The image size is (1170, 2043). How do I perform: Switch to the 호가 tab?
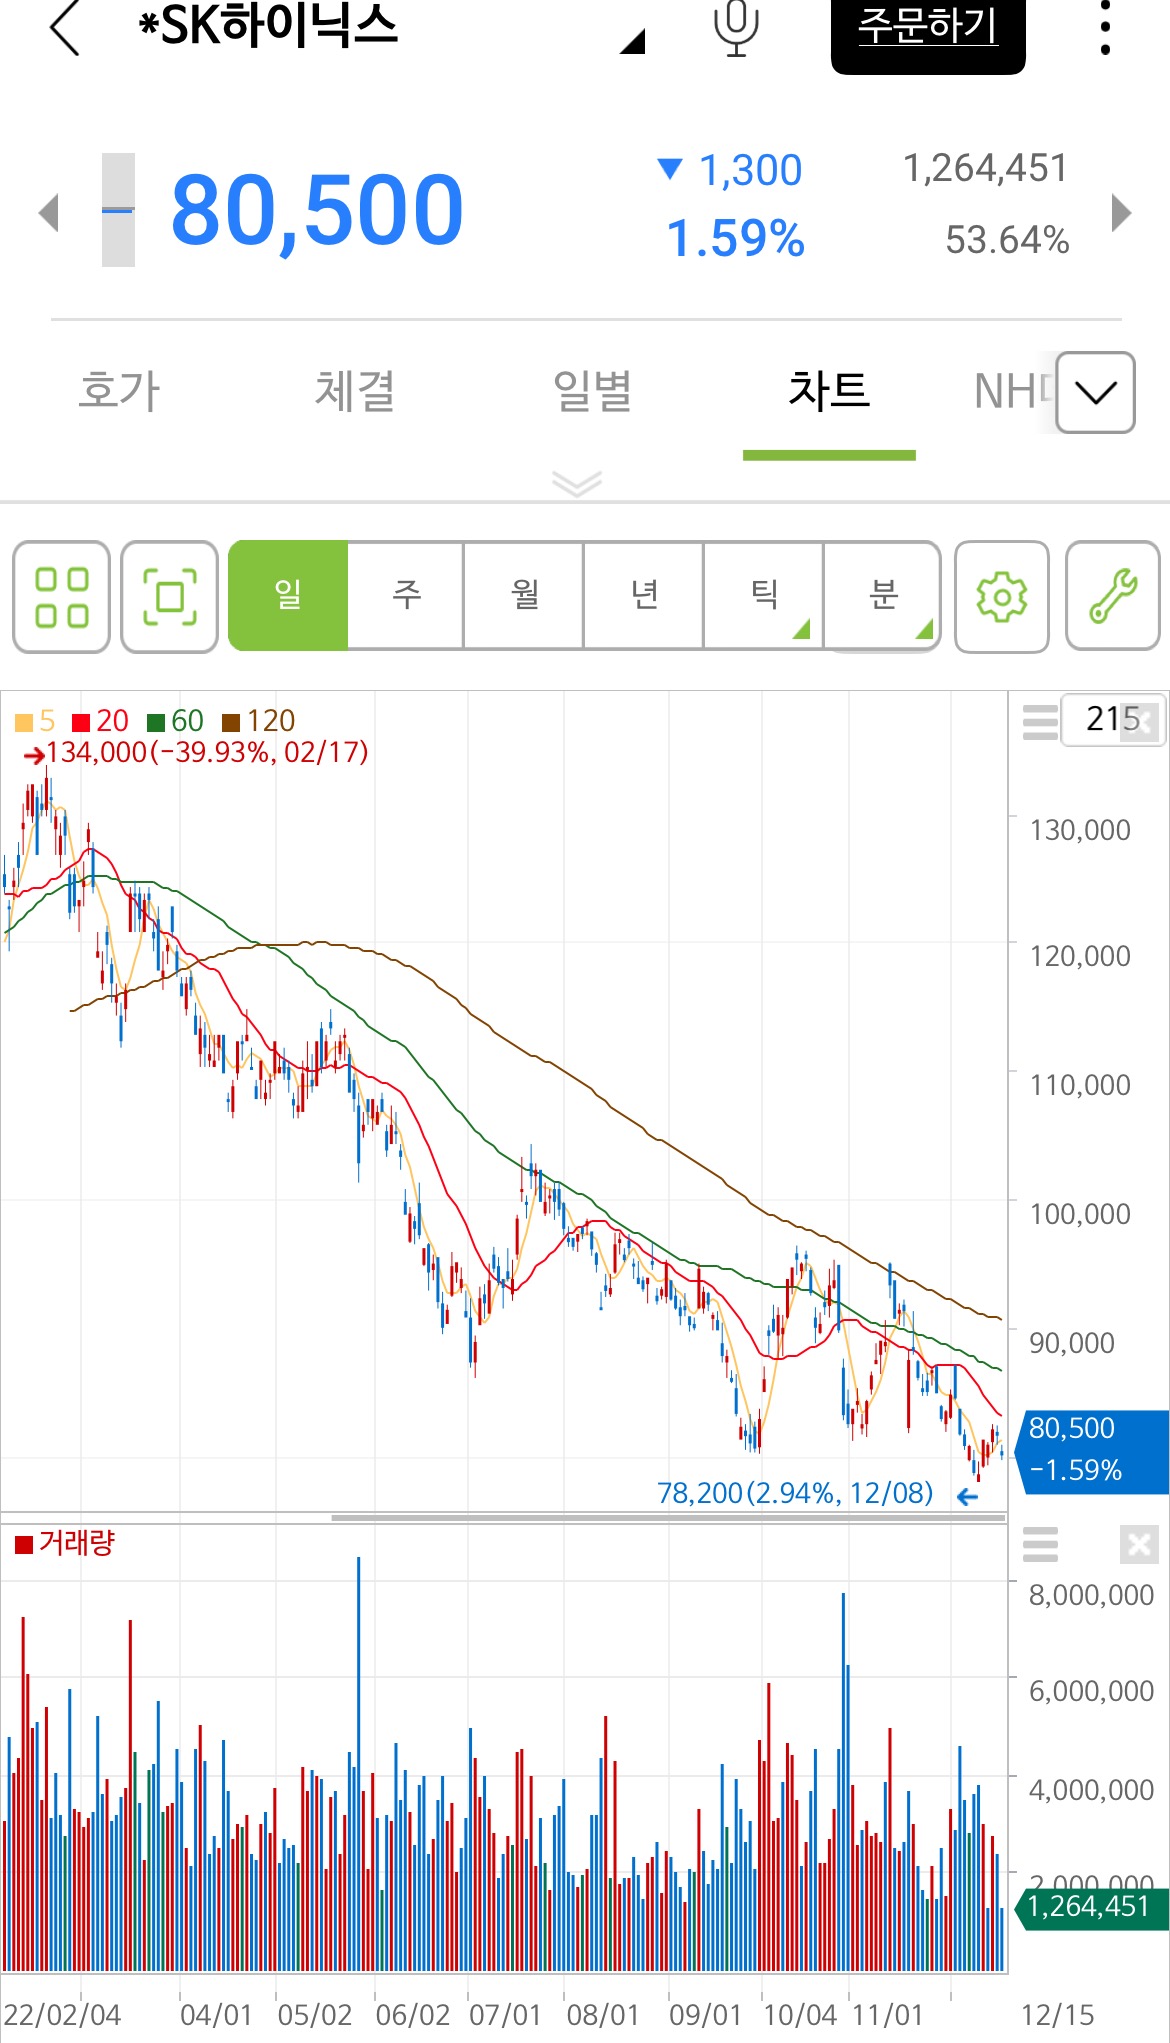coord(119,391)
